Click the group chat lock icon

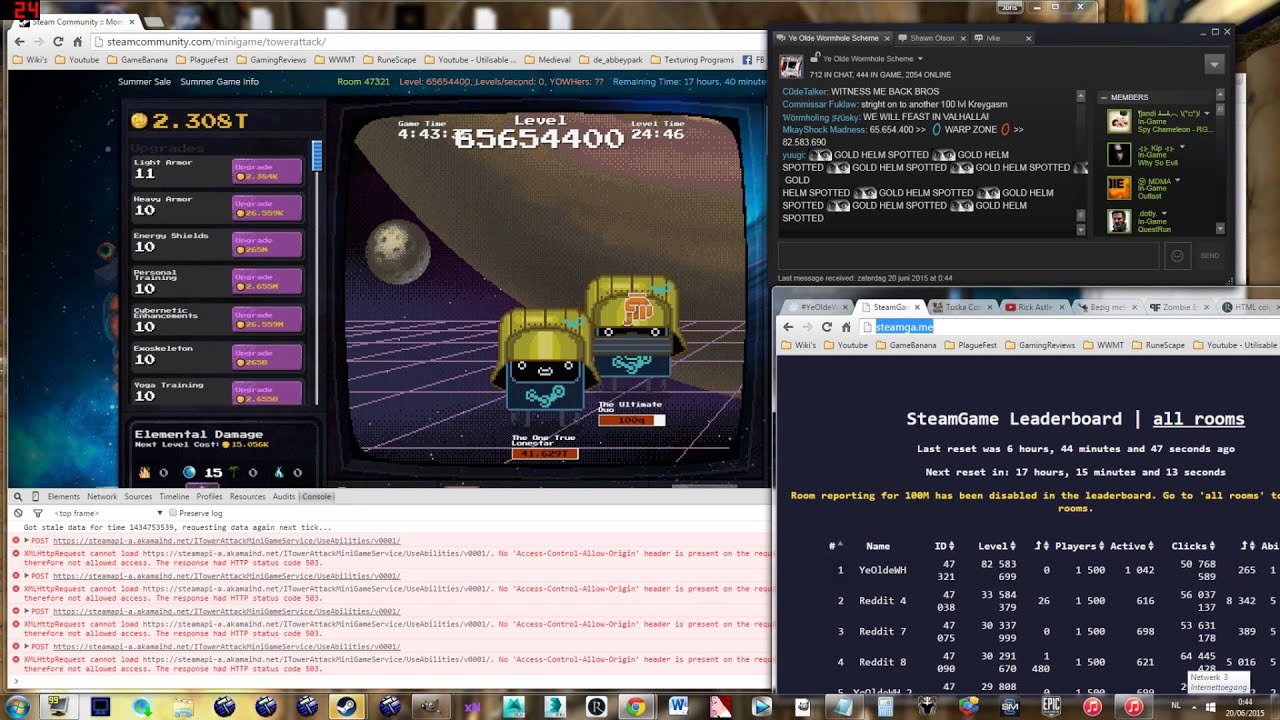[816, 58]
